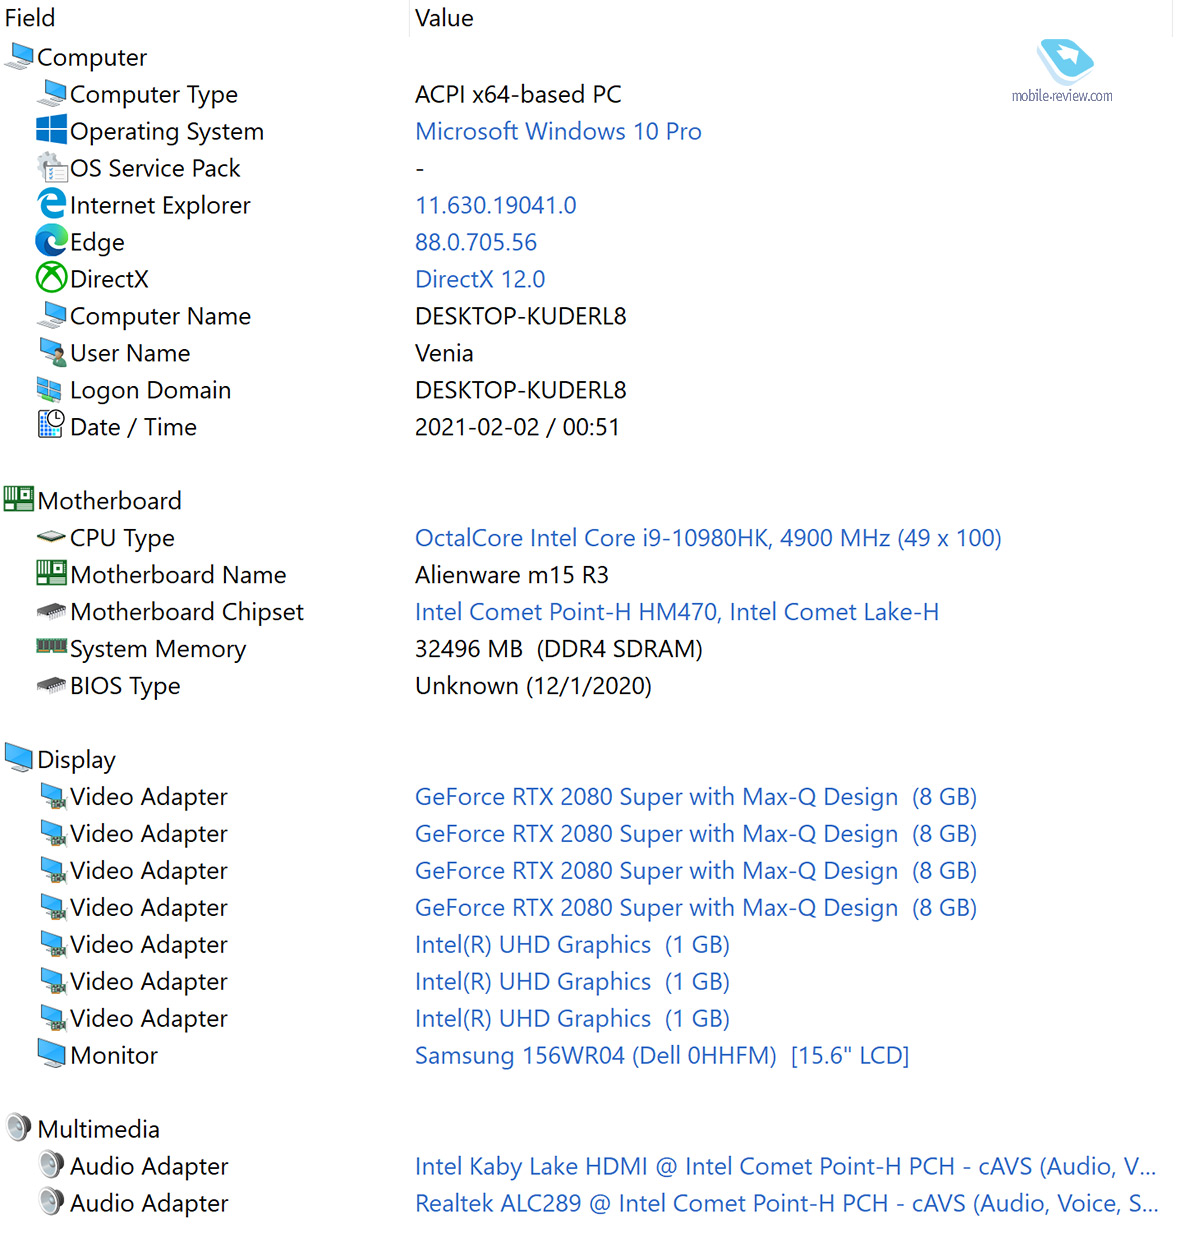
Task: Select the Alienware m15 R3 value
Action: tap(512, 575)
